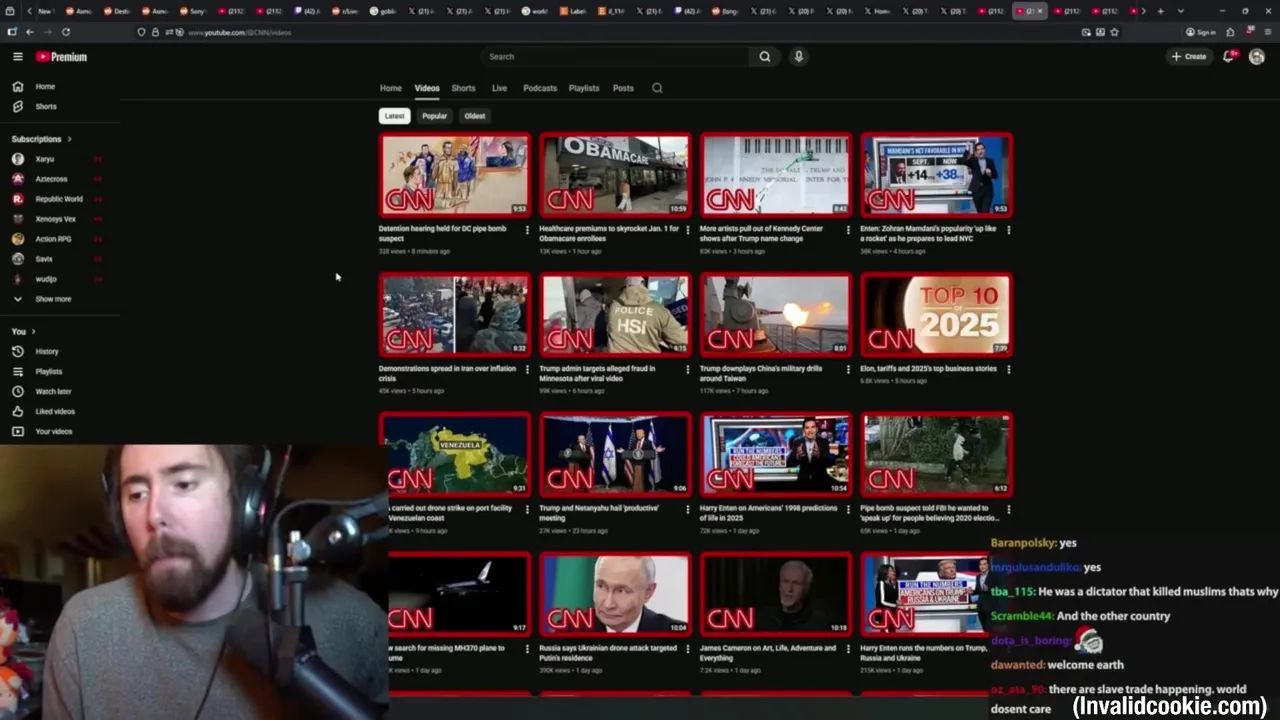Switch to the channel Shorts tab

tap(463, 88)
